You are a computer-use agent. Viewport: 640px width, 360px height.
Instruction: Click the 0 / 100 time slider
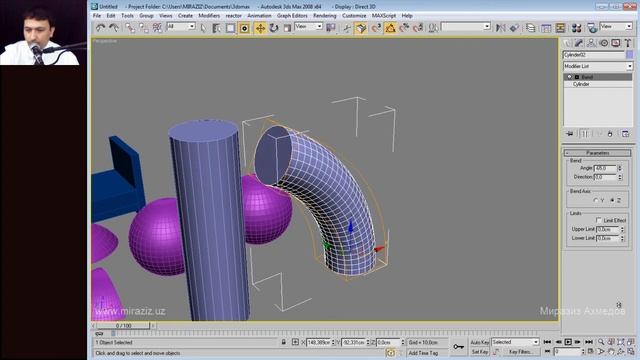pos(123,326)
